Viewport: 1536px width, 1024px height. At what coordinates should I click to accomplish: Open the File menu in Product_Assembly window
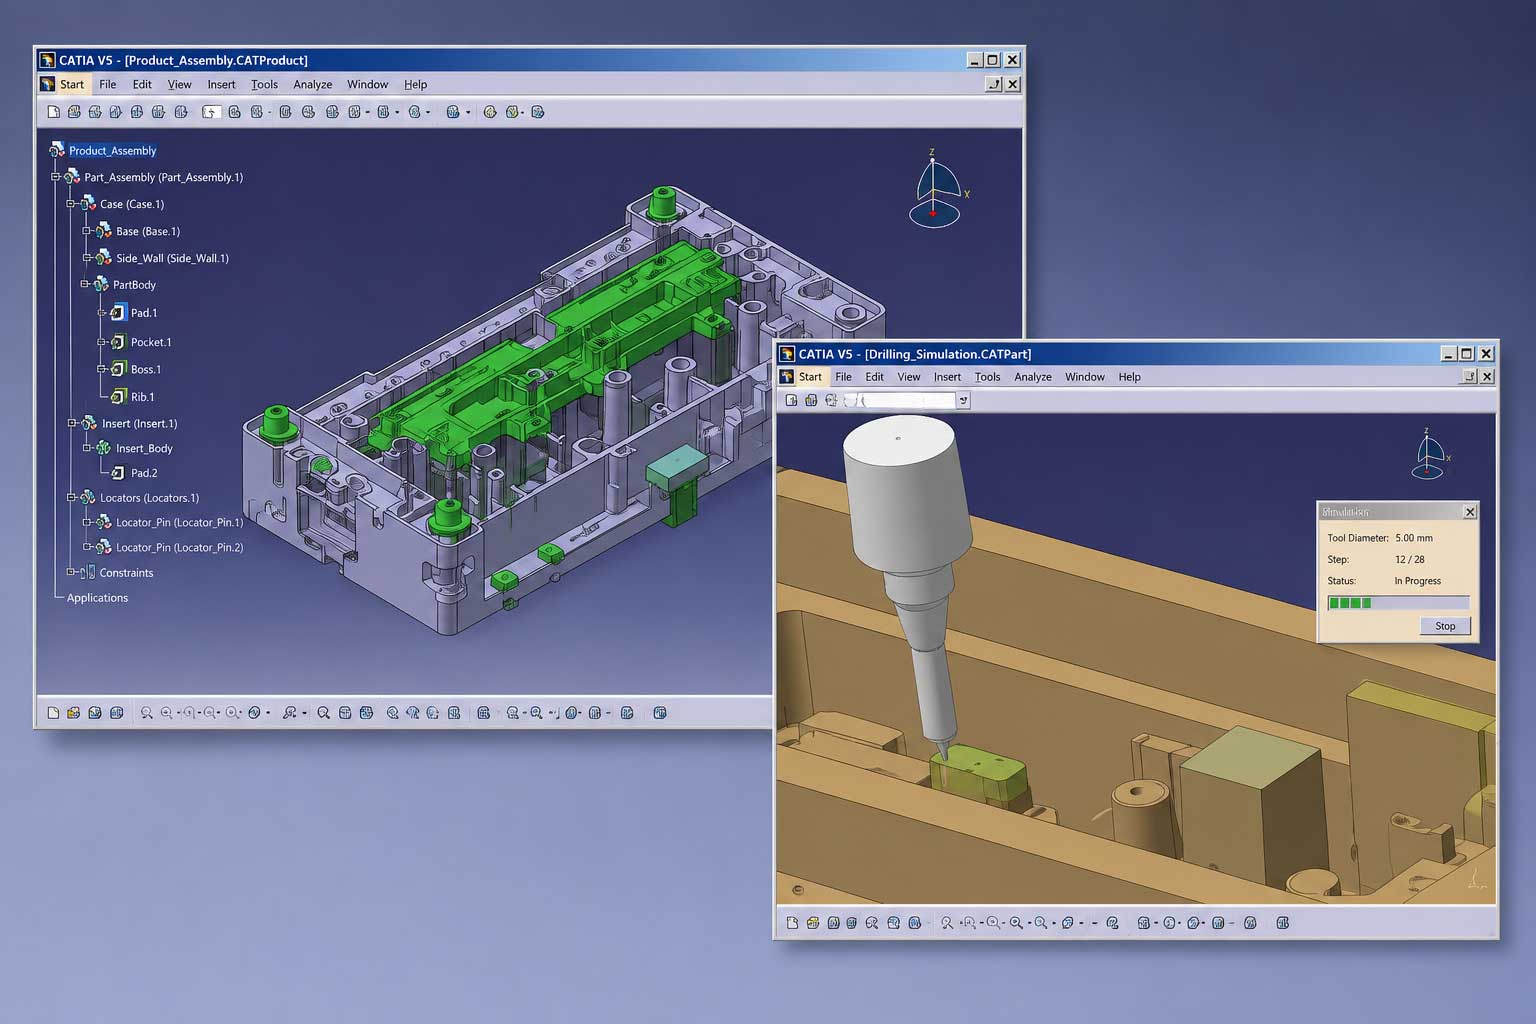pos(108,85)
